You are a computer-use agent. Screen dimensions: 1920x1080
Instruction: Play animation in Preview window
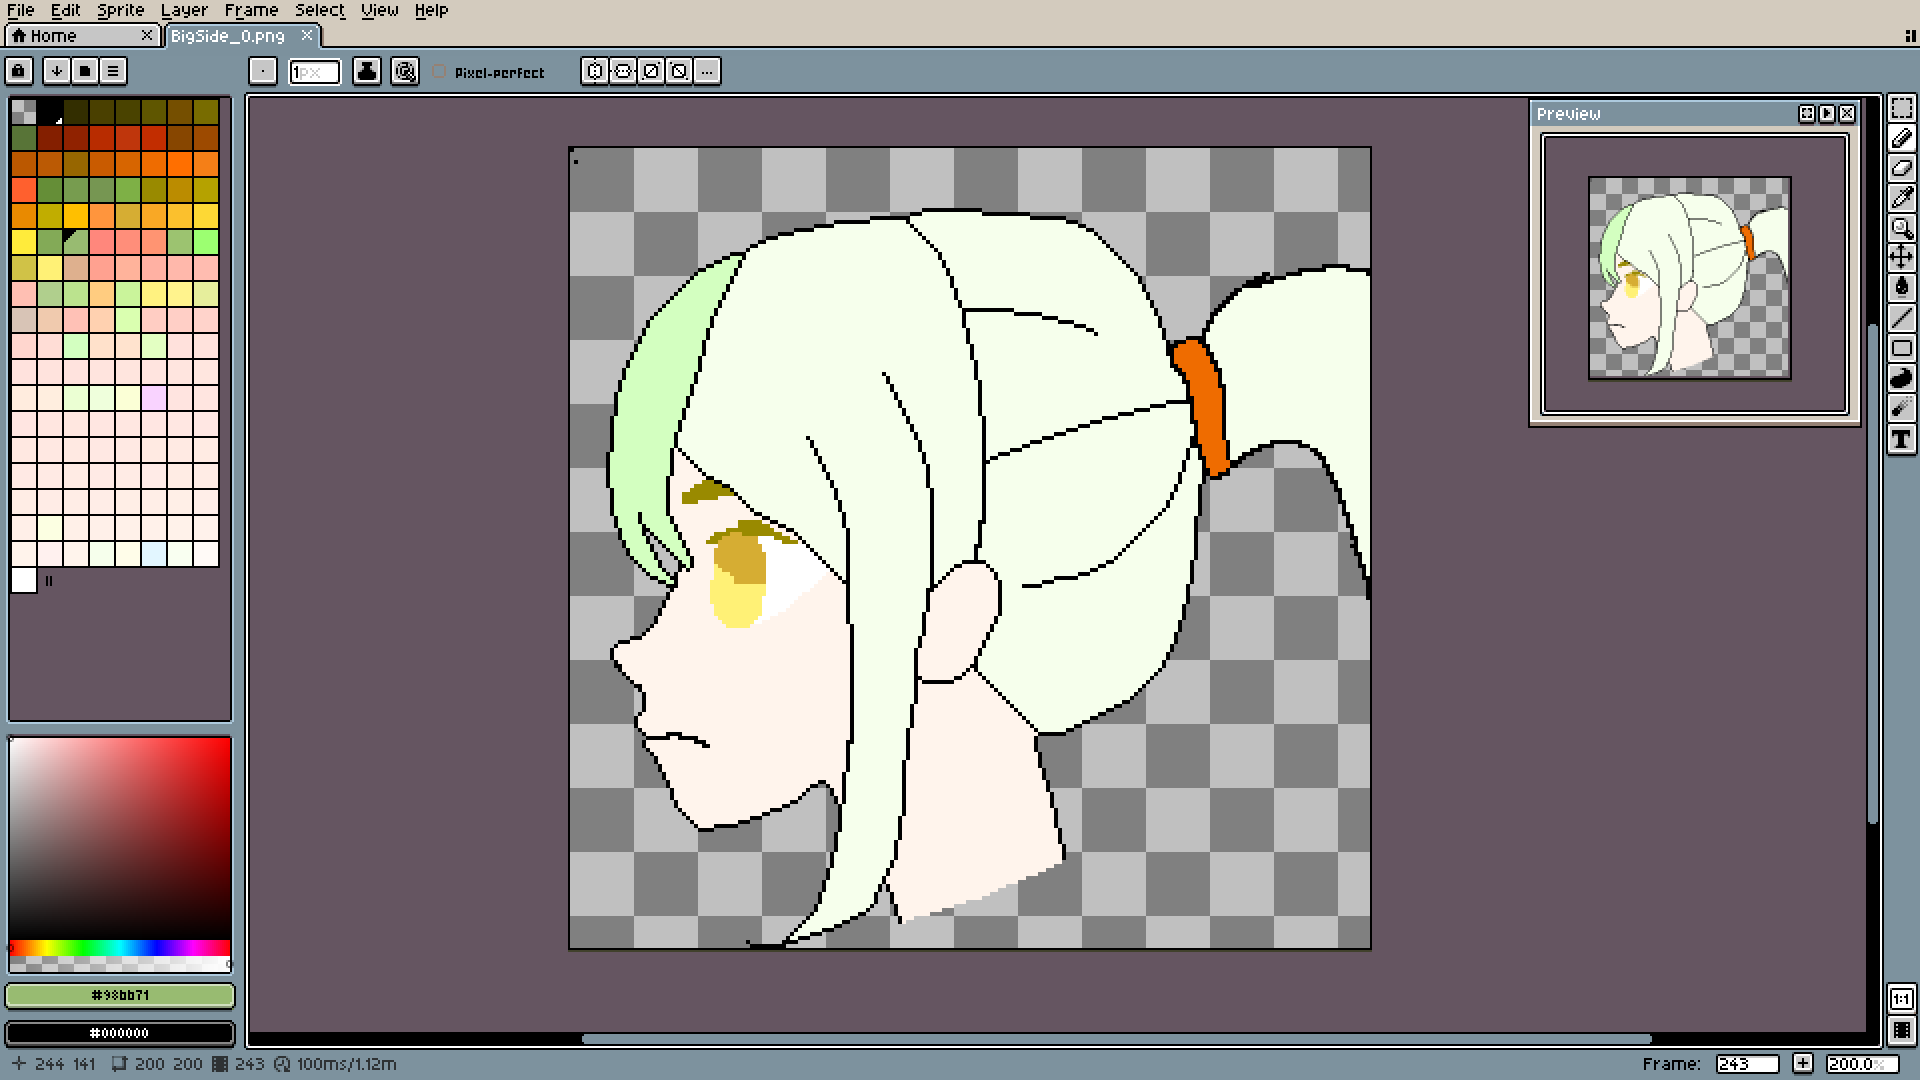[1827, 114]
